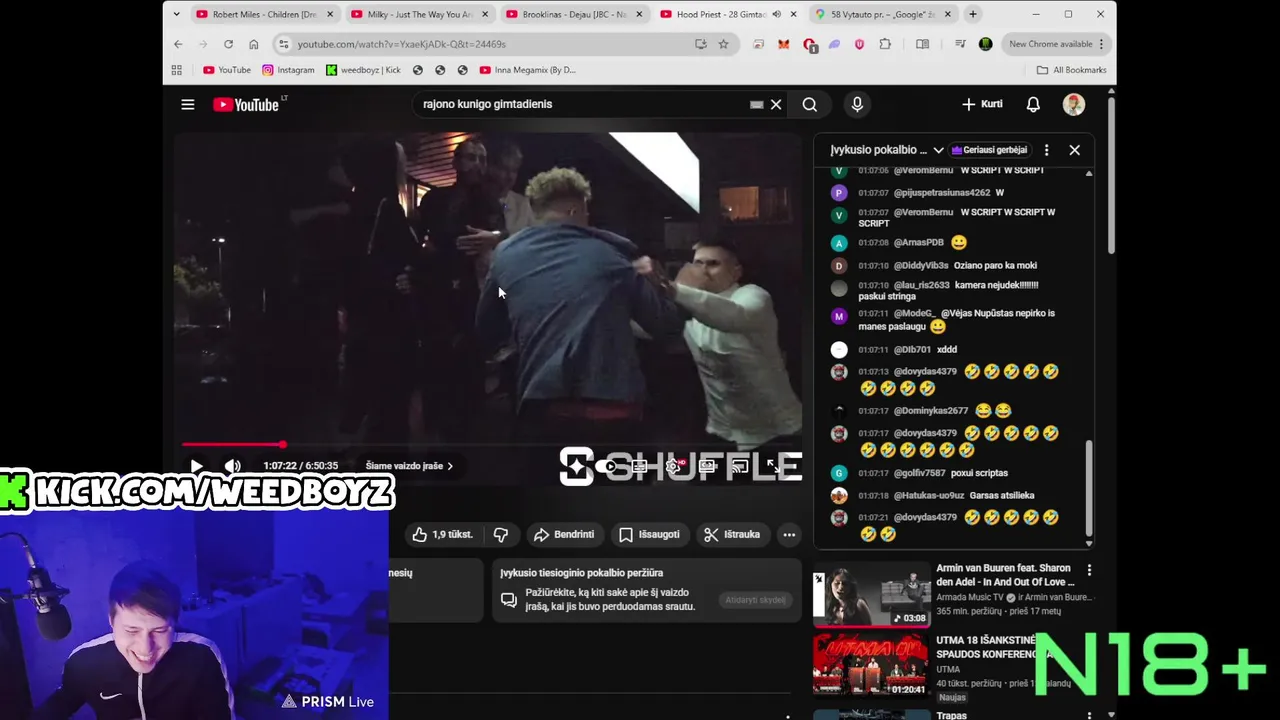Screen dimensions: 1280x720
Task: Open the tab search dropdown arrow
Action: [176, 14]
